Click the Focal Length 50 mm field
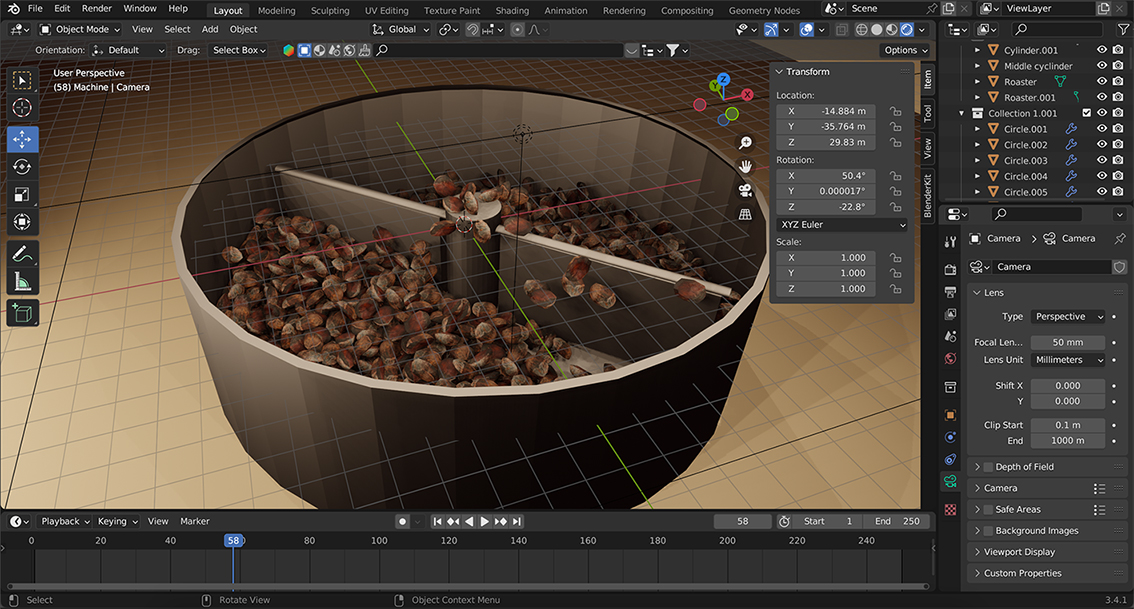This screenshot has width=1134, height=609. click(x=1067, y=342)
